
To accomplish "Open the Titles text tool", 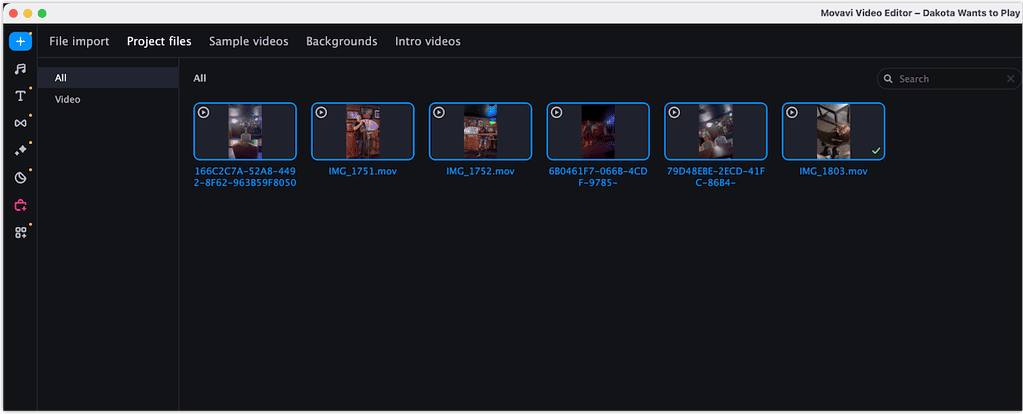I will (x=20, y=96).
